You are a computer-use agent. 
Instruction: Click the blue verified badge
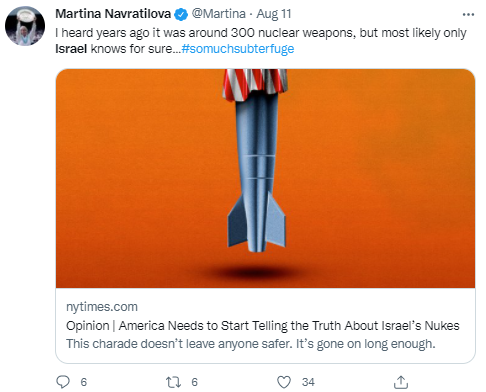[181, 14]
